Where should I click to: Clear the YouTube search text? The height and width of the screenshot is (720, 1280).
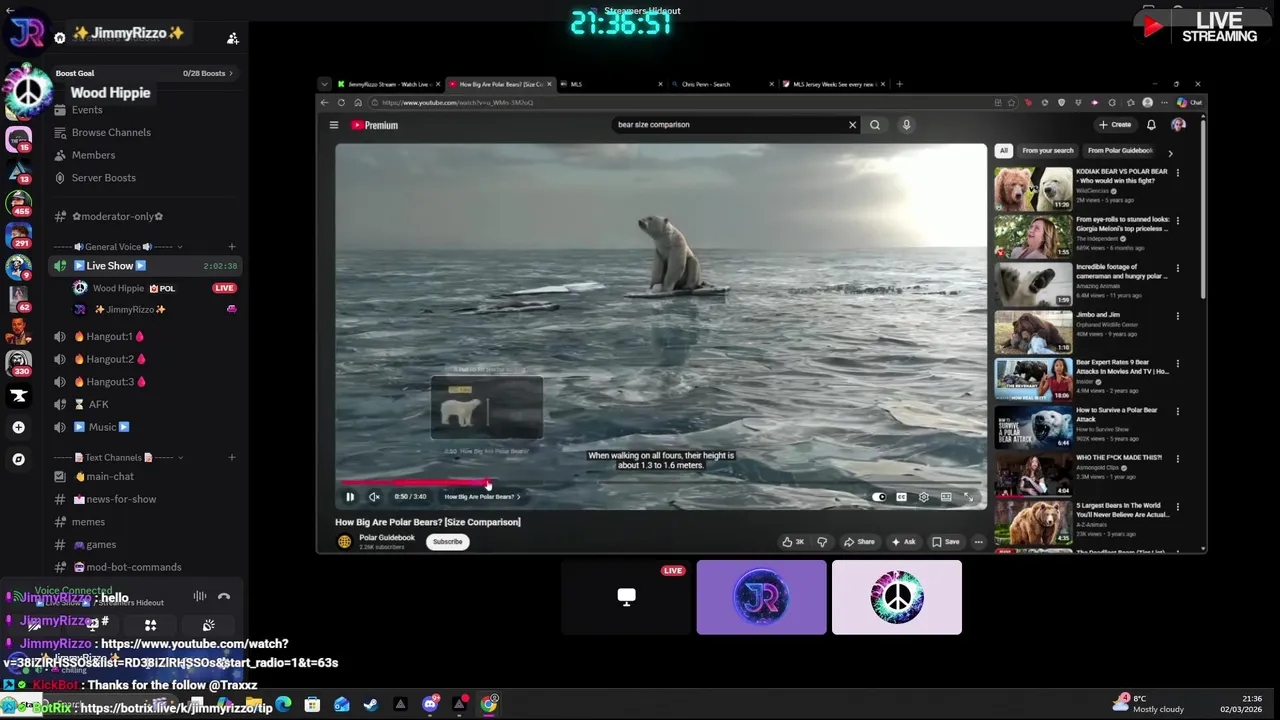(852, 125)
